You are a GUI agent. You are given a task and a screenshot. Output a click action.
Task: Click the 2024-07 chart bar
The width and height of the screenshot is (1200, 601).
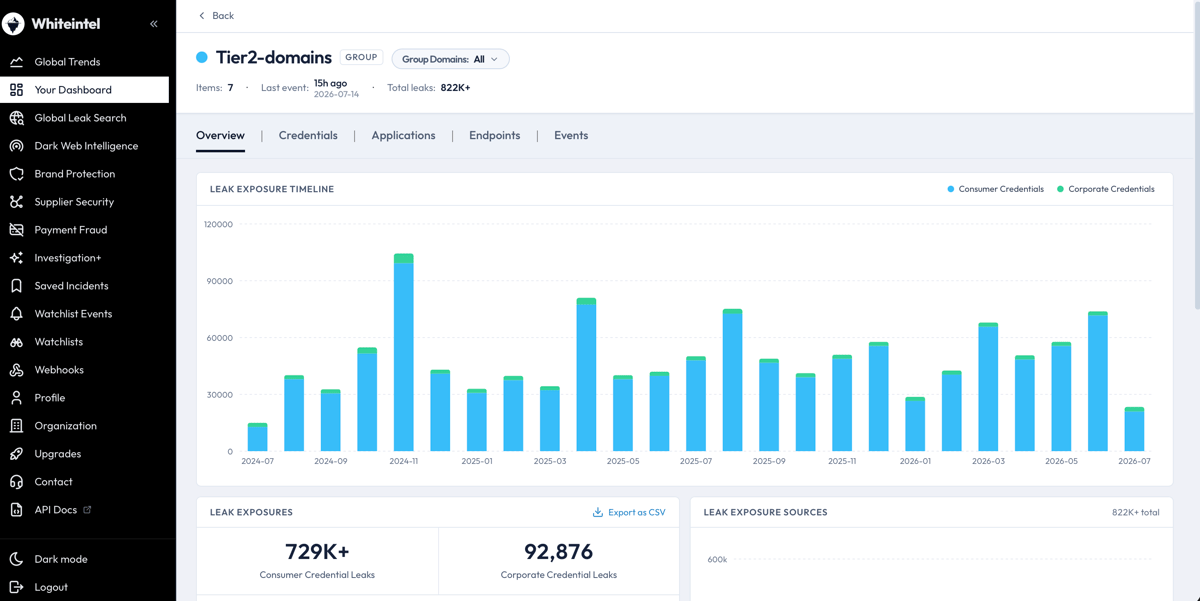point(257,437)
